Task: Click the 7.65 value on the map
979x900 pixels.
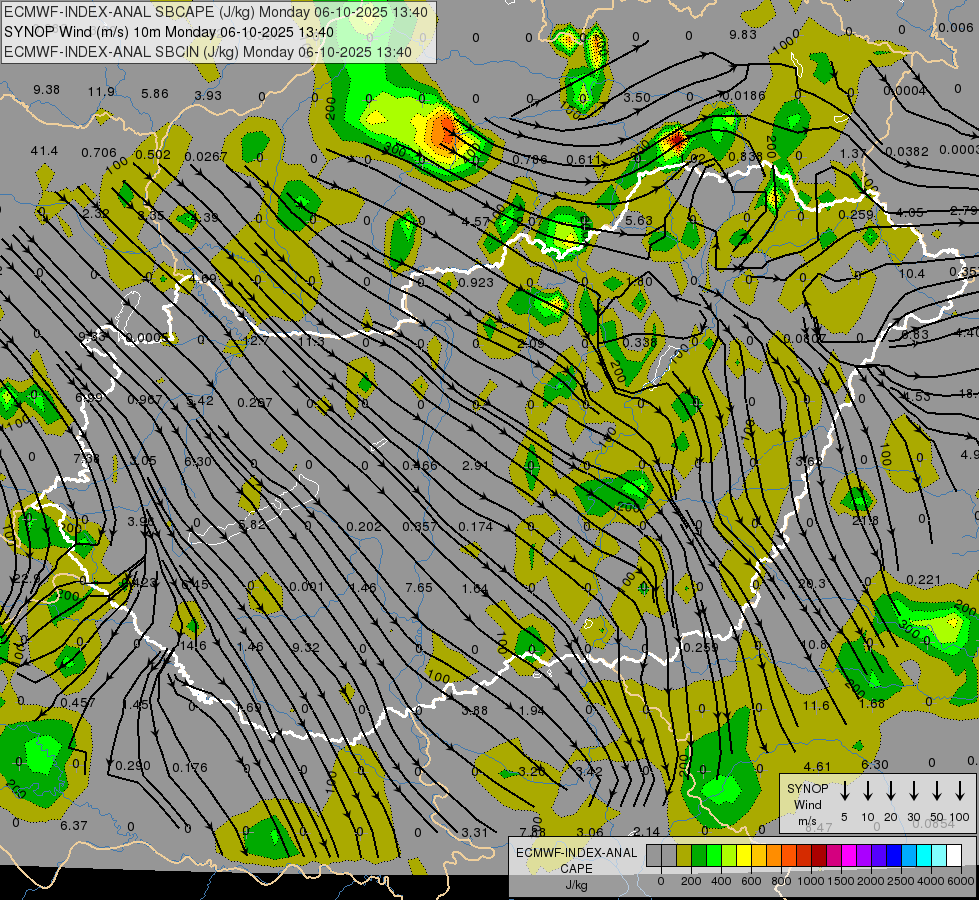Action: click(x=419, y=587)
